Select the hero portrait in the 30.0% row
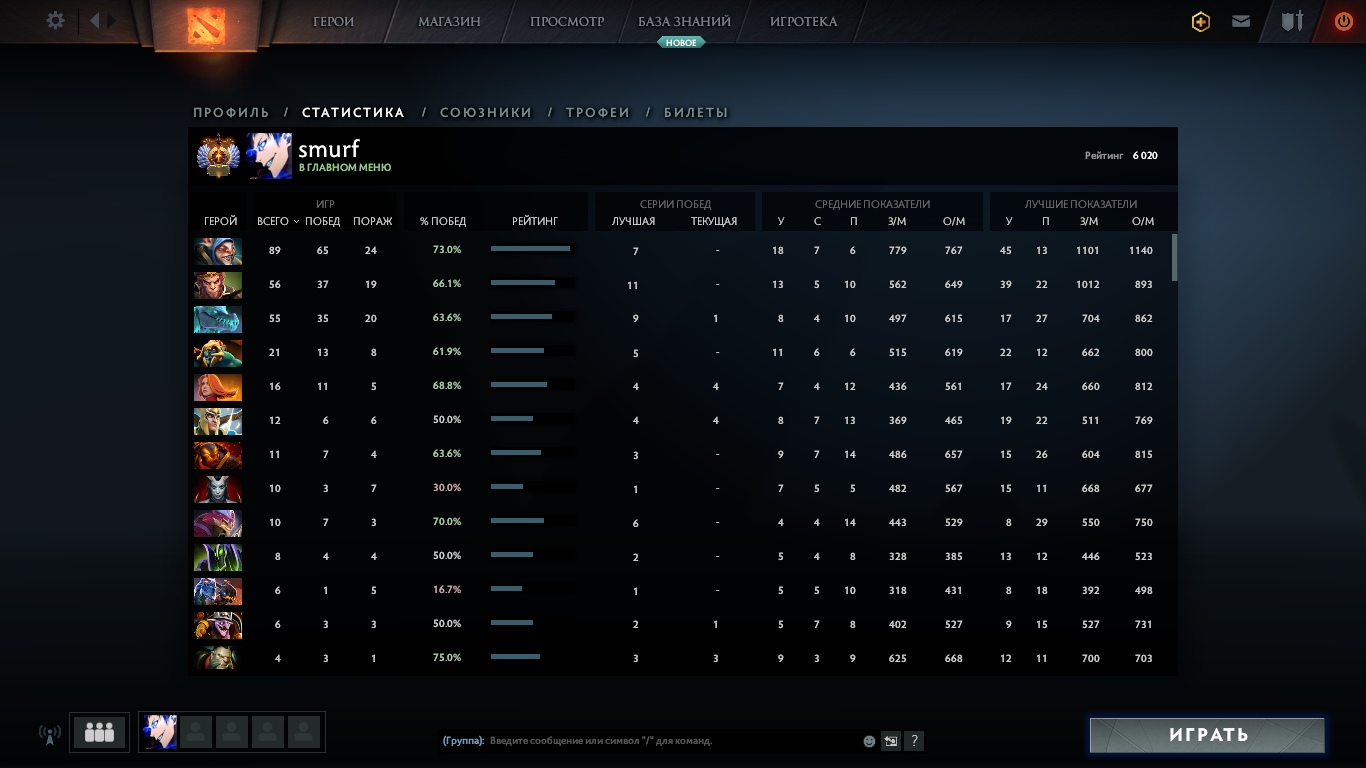Image resolution: width=1366 pixels, height=768 pixels. pyautogui.click(x=218, y=489)
